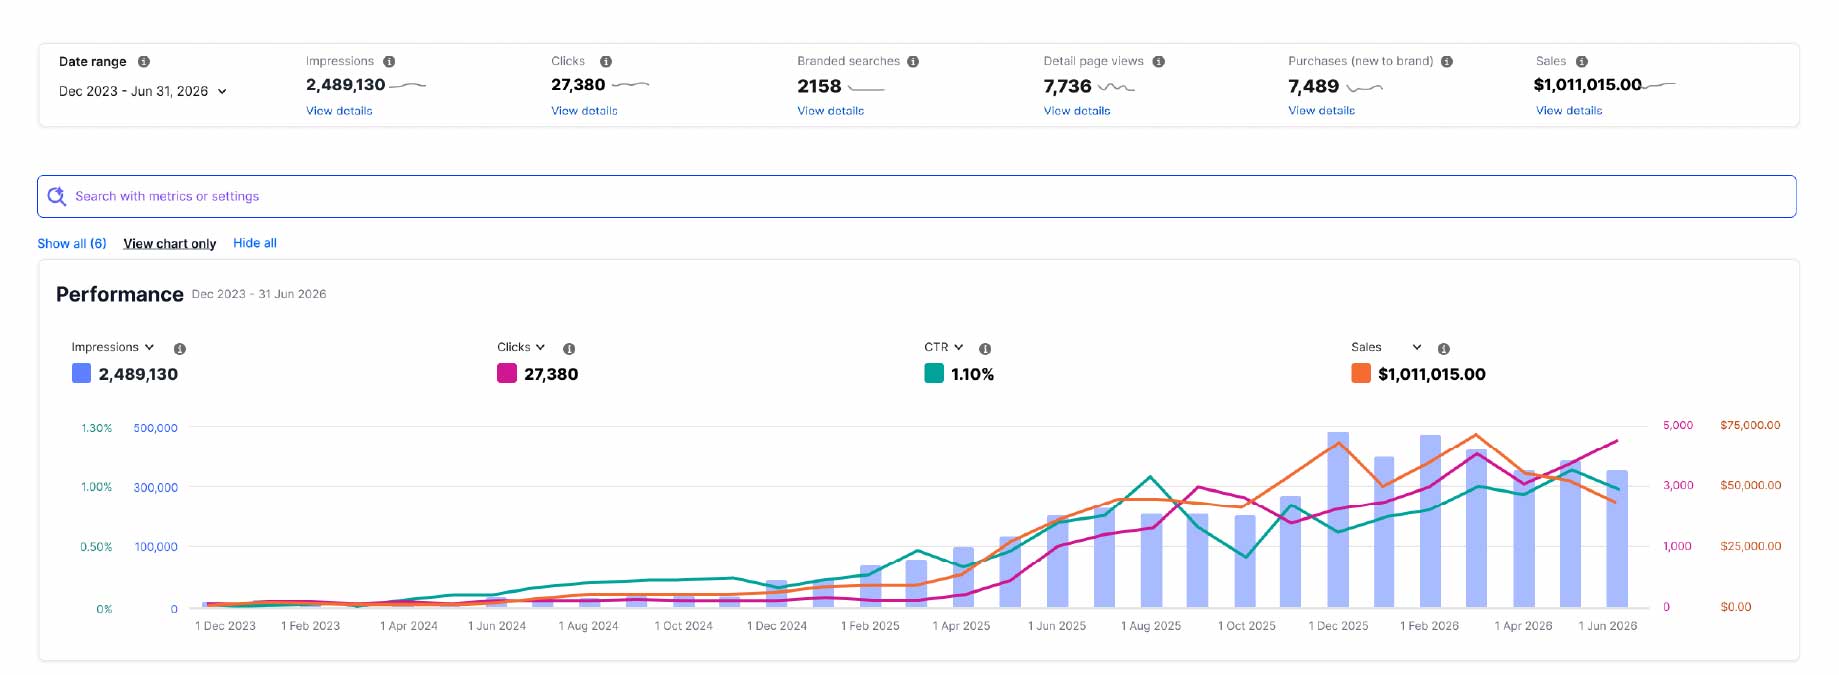Open the Impressions metric dropdown in chart
Image resolution: width=1839 pixels, height=675 pixels.
(x=113, y=347)
